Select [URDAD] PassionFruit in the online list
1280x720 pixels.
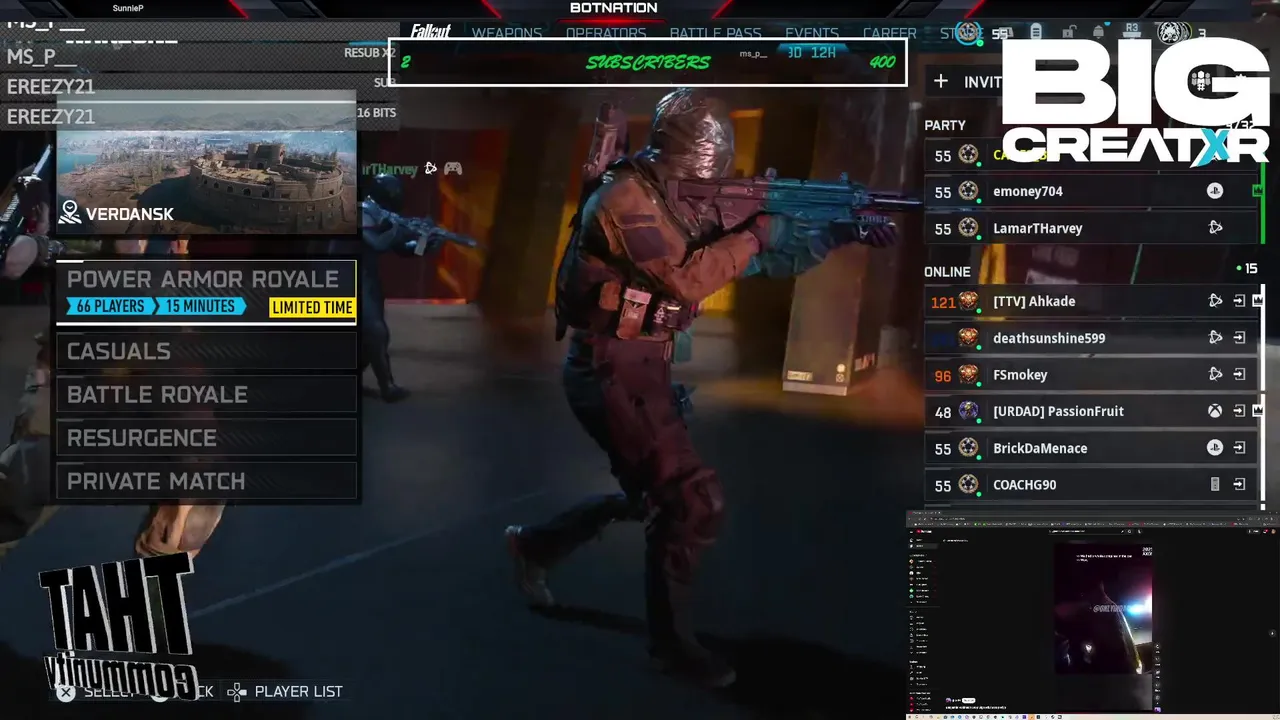click(1090, 411)
